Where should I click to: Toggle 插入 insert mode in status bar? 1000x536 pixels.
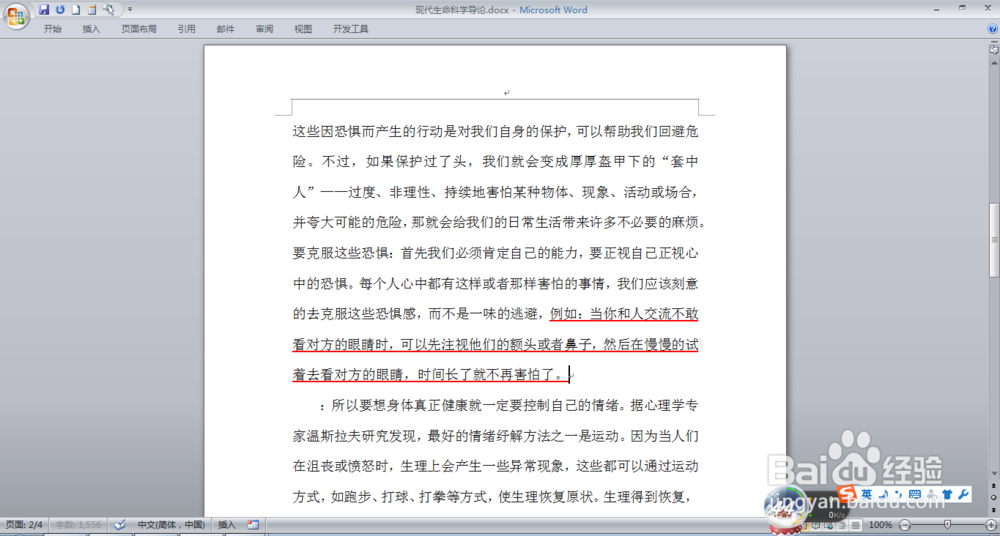226,525
